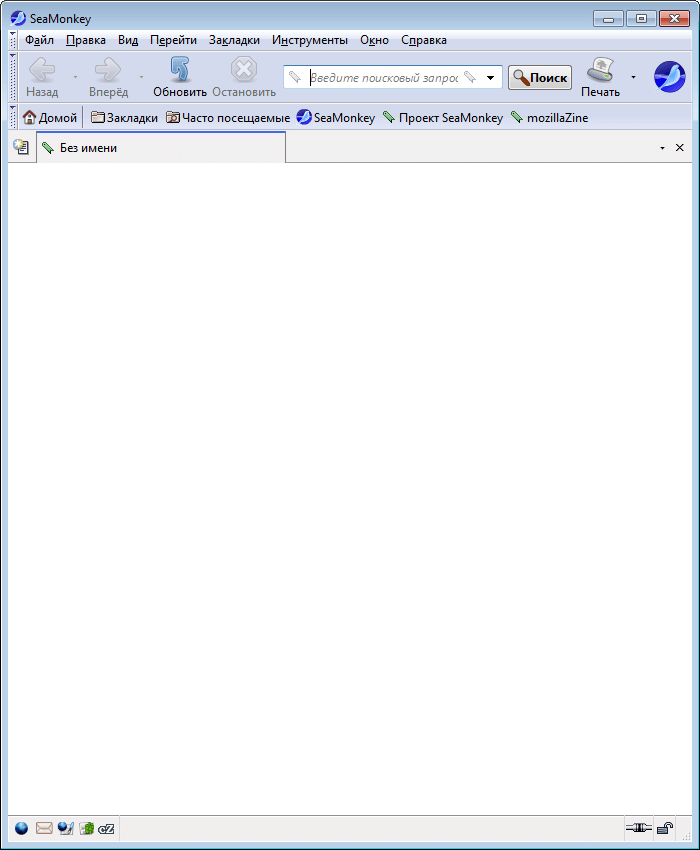The width and height of the screenshot is (700, 850).
Task: Open Navigator from status bar globe icon
Action: click(x=21, y=828)
